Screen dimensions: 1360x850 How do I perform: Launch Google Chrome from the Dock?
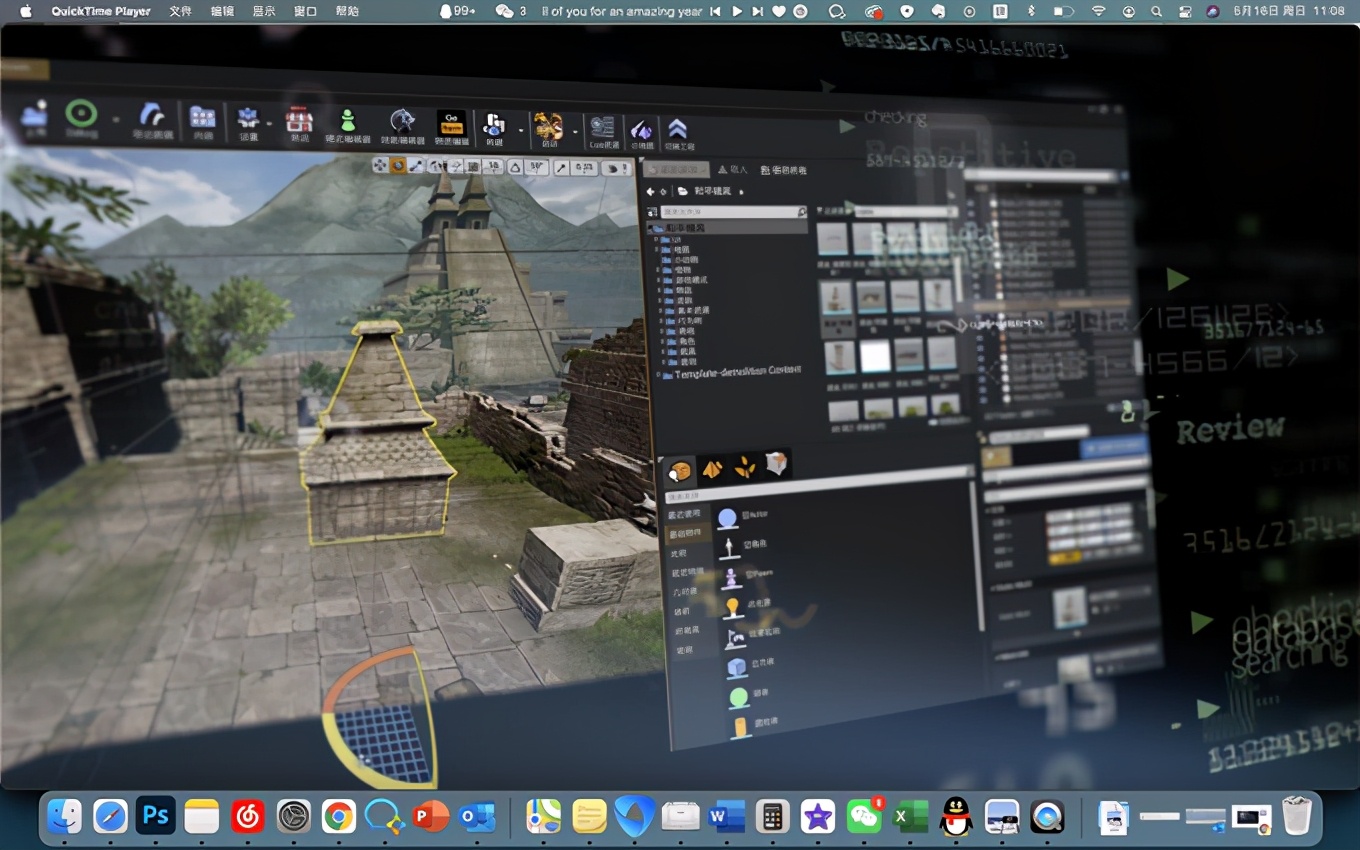click(339, 816)
